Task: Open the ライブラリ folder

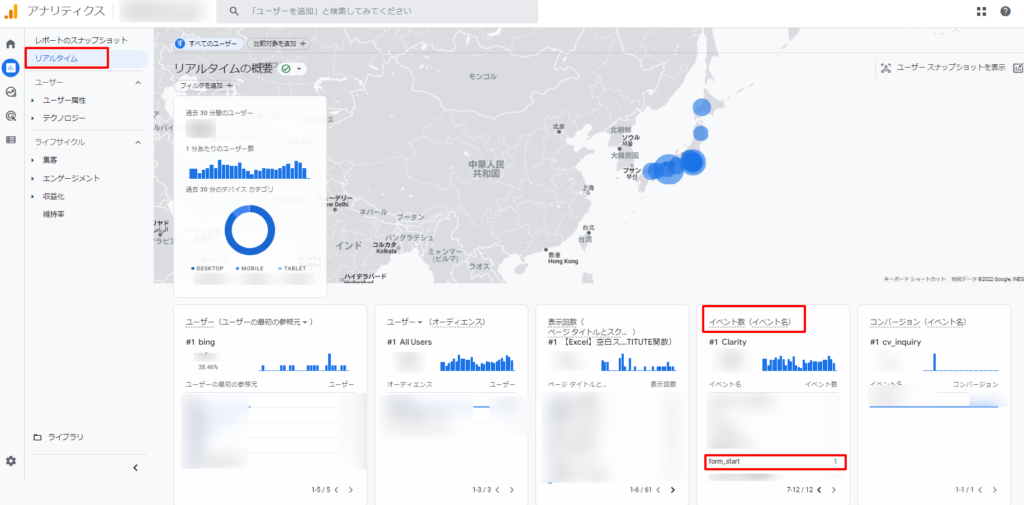Action: coord(58,437)
